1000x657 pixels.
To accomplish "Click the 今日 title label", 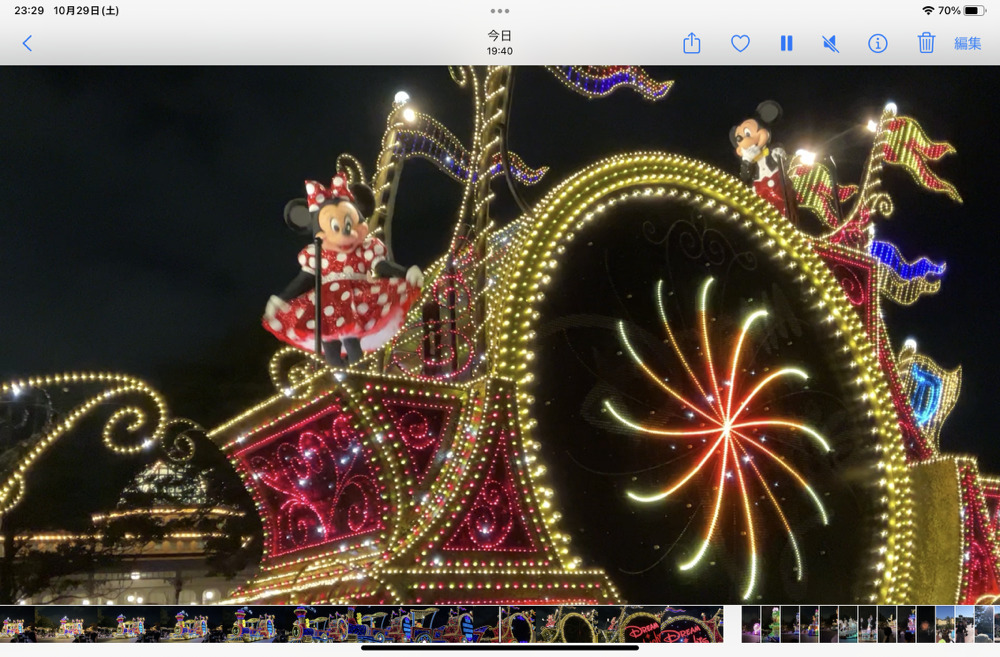I will [x=499, y=36].
